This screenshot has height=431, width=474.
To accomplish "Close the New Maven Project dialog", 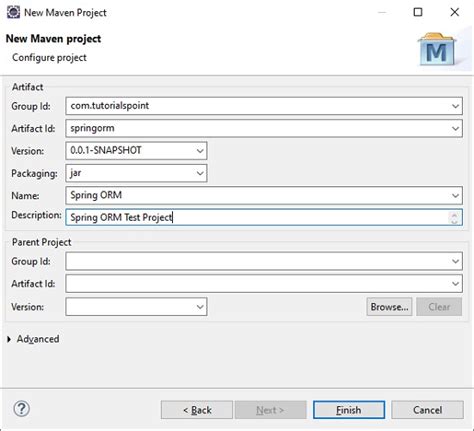I will click(x=455, y=12).
